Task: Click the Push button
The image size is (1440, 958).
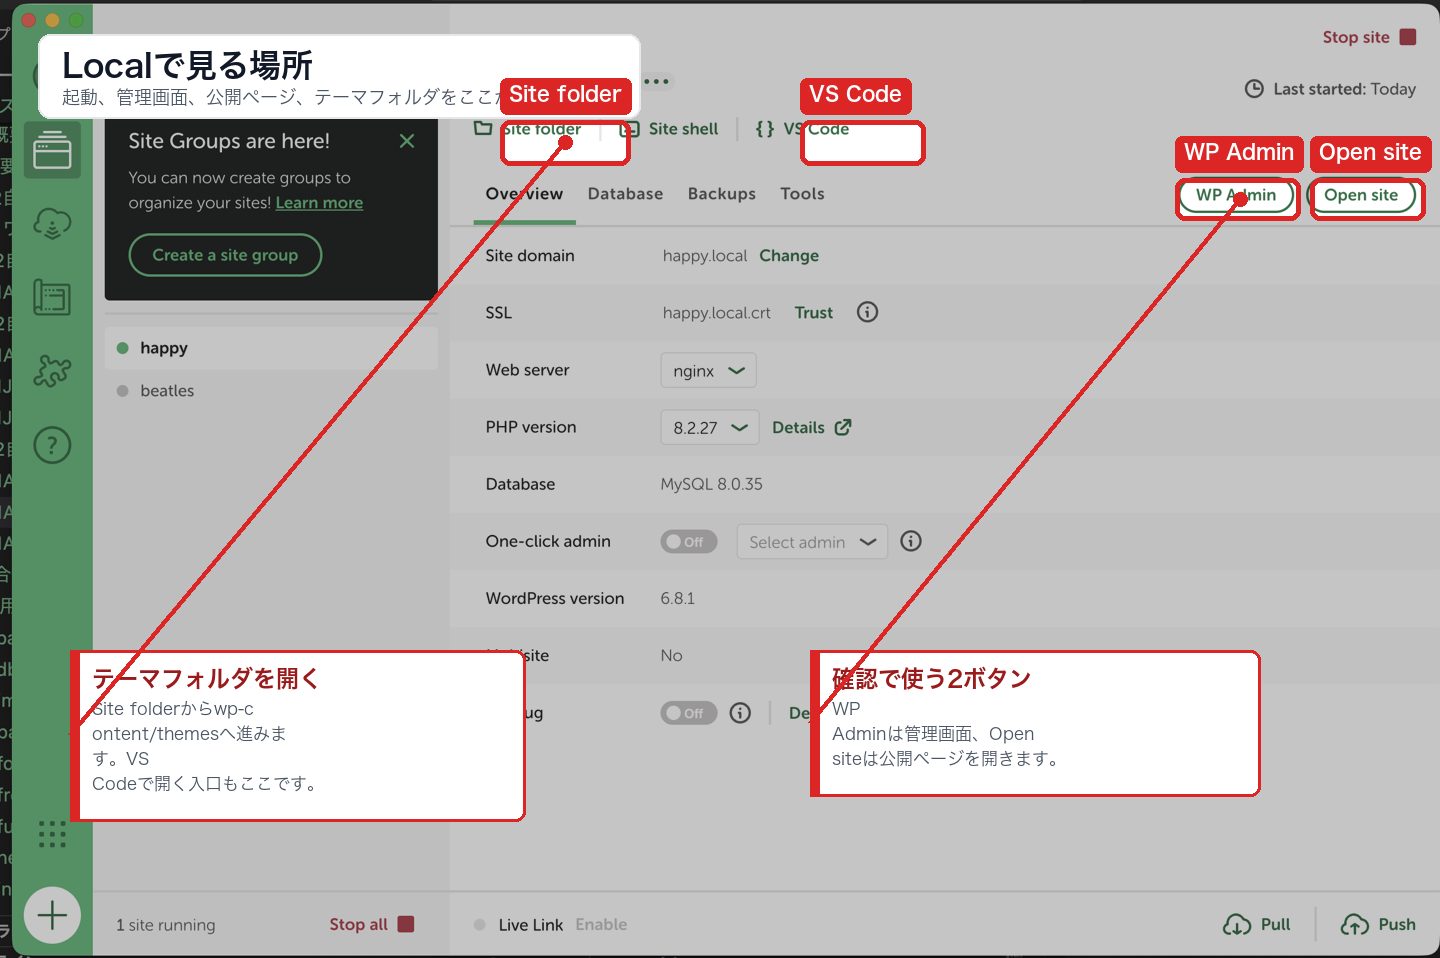Action: [x=1378, y=925]
